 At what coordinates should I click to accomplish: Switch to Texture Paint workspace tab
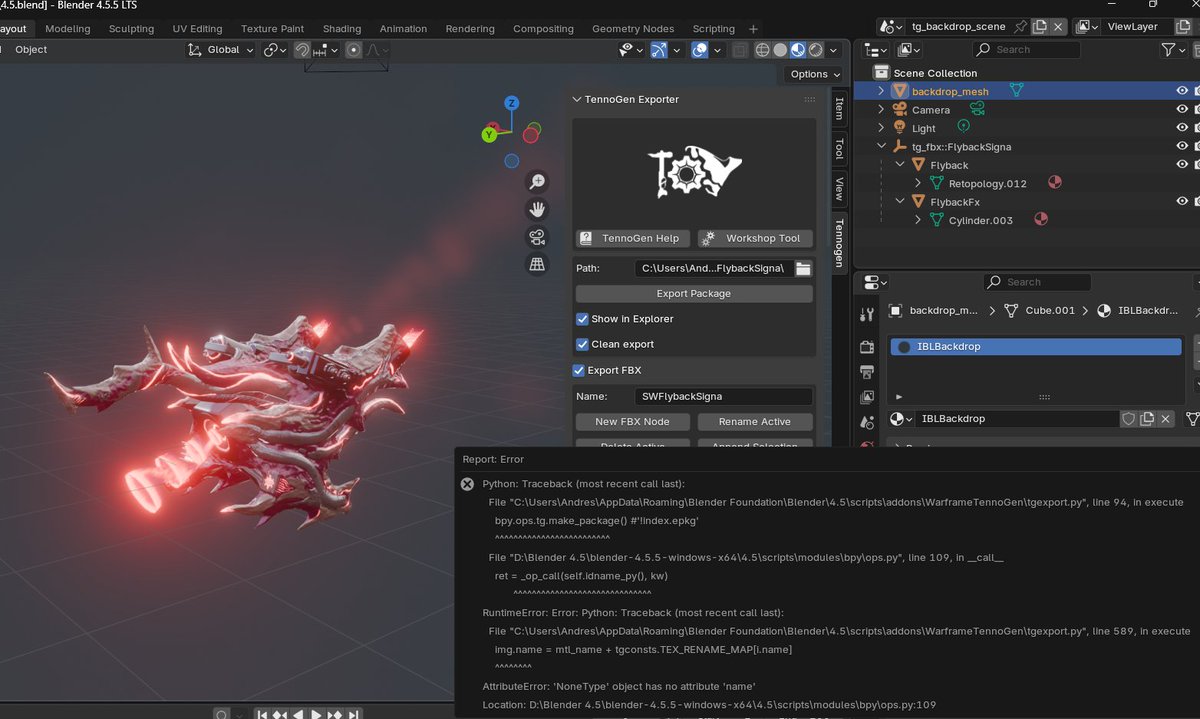pyautogui.click(x=272, y=29)
